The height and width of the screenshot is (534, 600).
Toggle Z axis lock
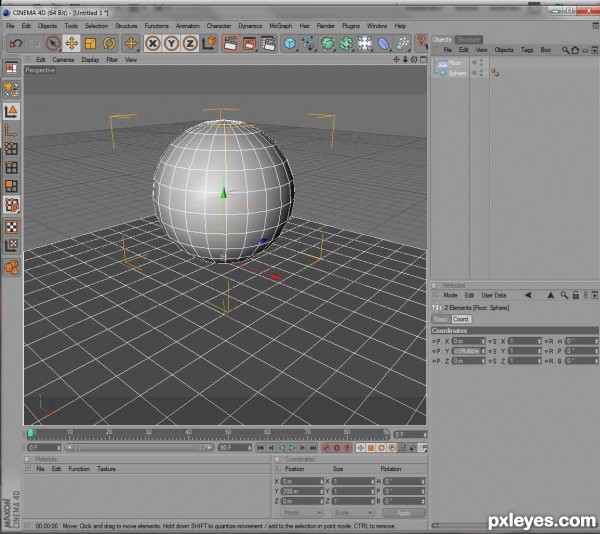[x=190, y=44]
